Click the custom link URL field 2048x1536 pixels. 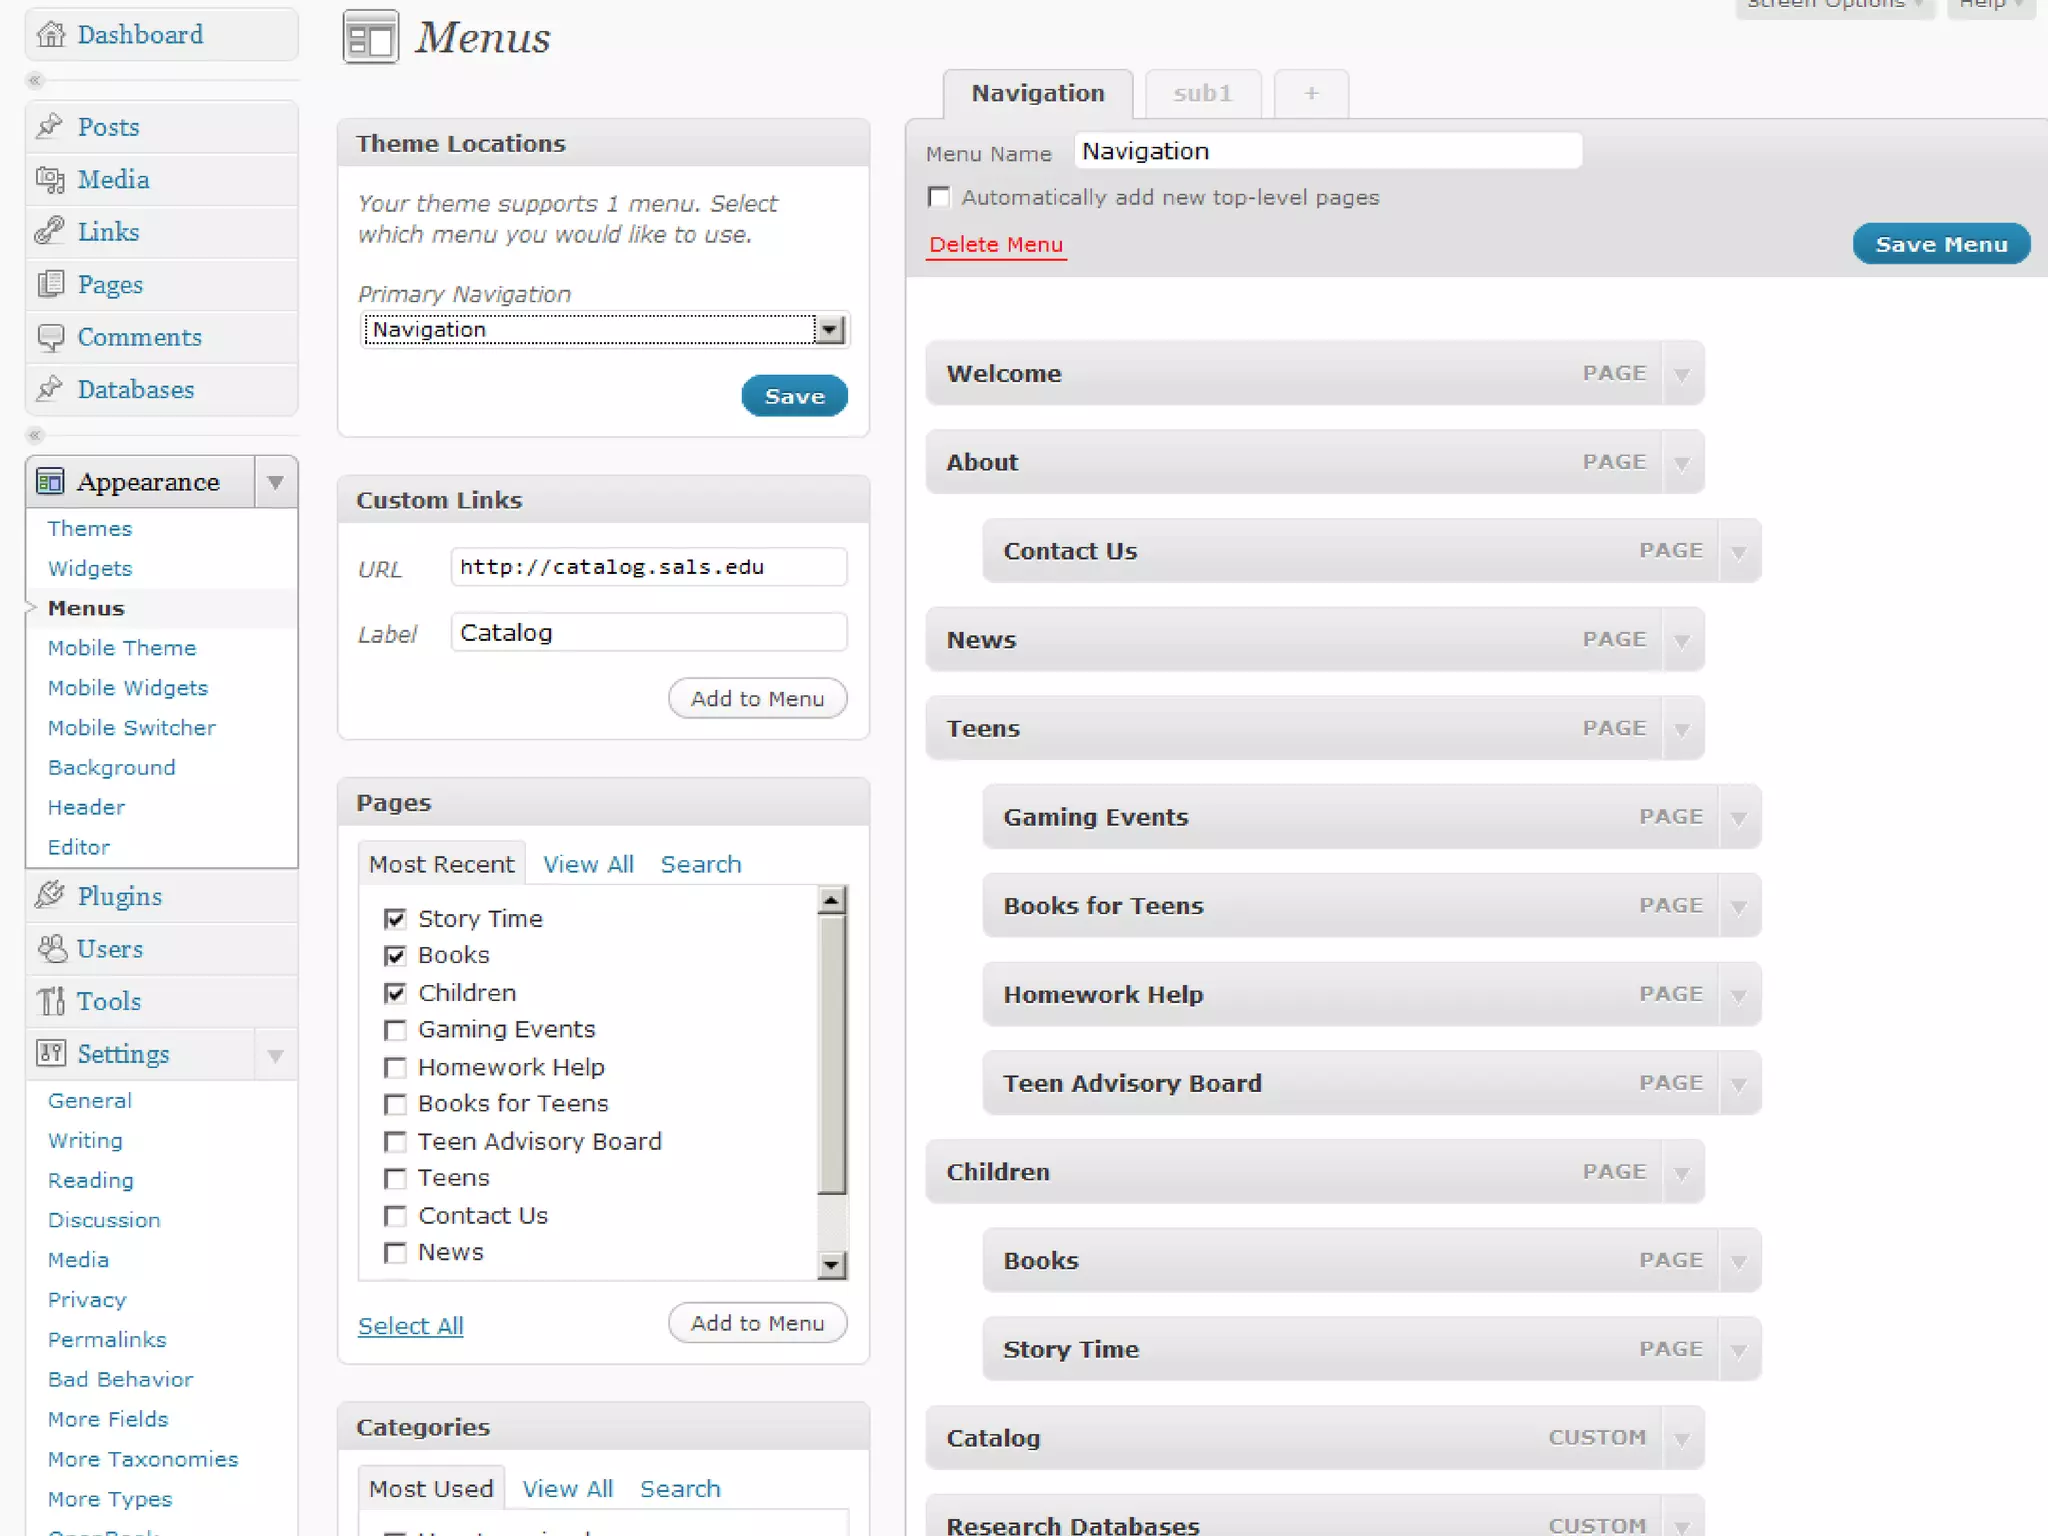648,567
